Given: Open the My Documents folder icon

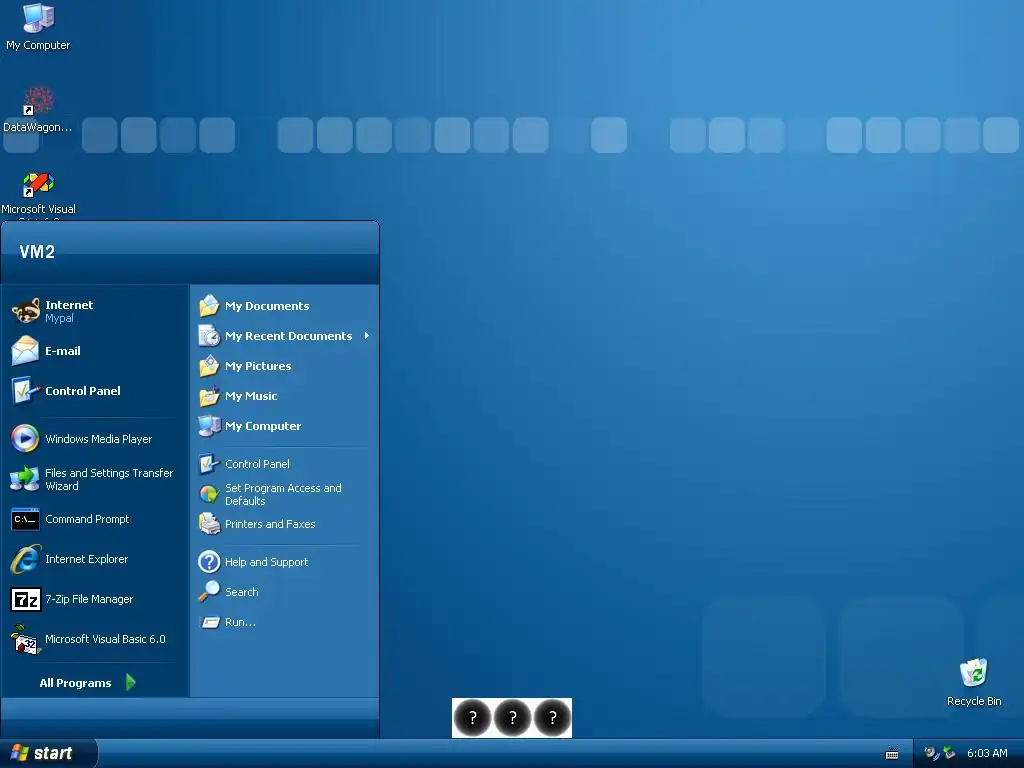Looking at the screenshot, I should point(209,306).
